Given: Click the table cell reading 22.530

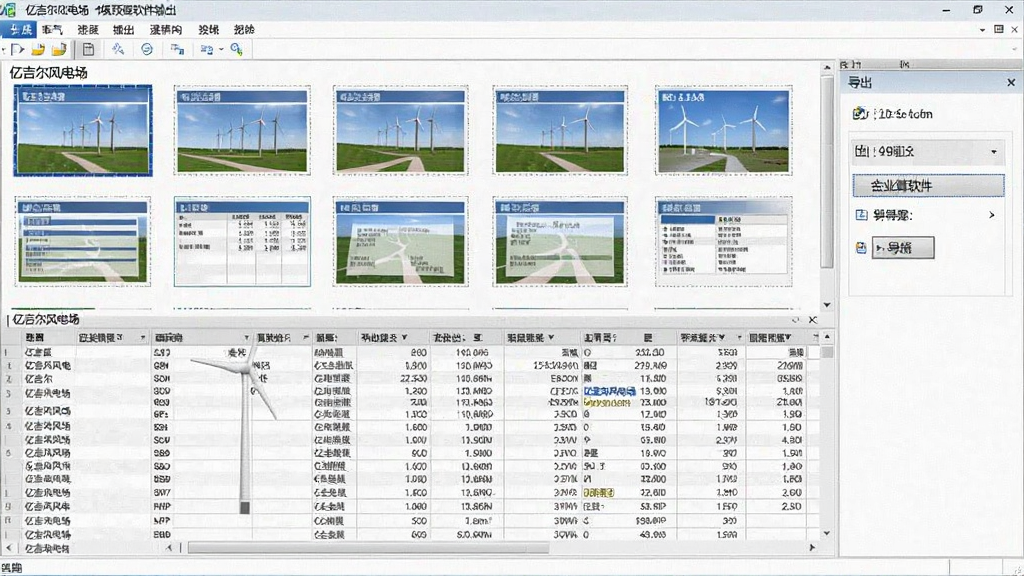Looking at the screenshot, I should (414, 378).
